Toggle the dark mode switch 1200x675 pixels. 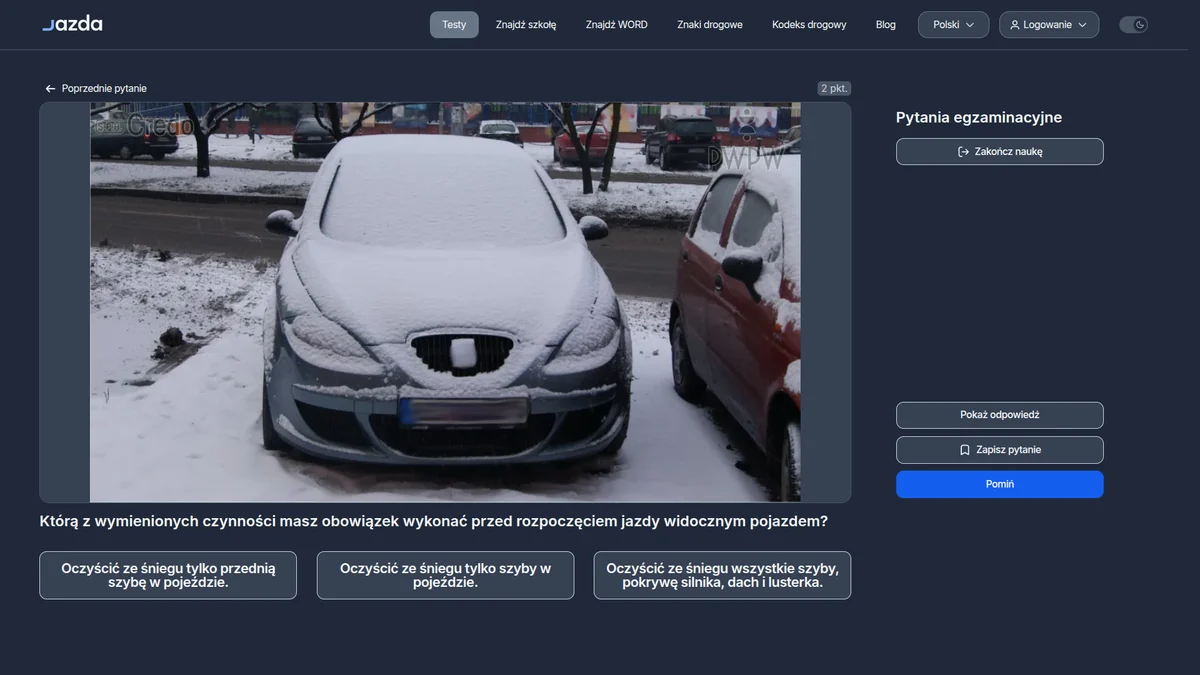click(1133, 25)
